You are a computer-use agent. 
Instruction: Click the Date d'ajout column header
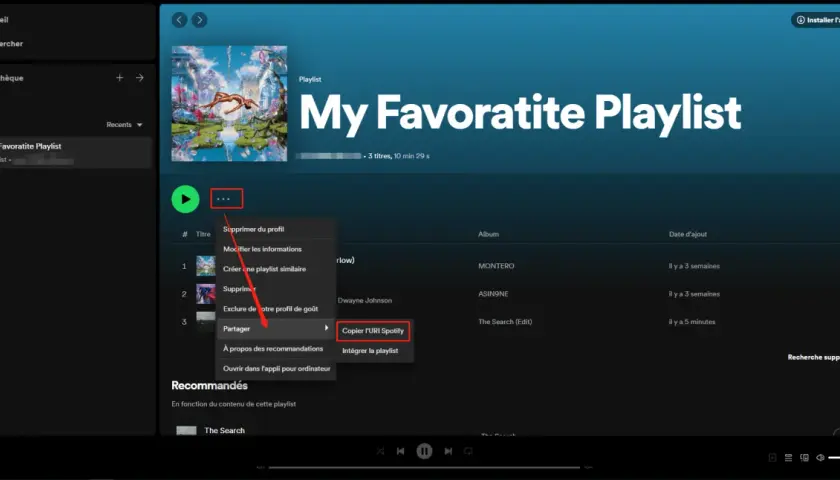click(688, 234)
